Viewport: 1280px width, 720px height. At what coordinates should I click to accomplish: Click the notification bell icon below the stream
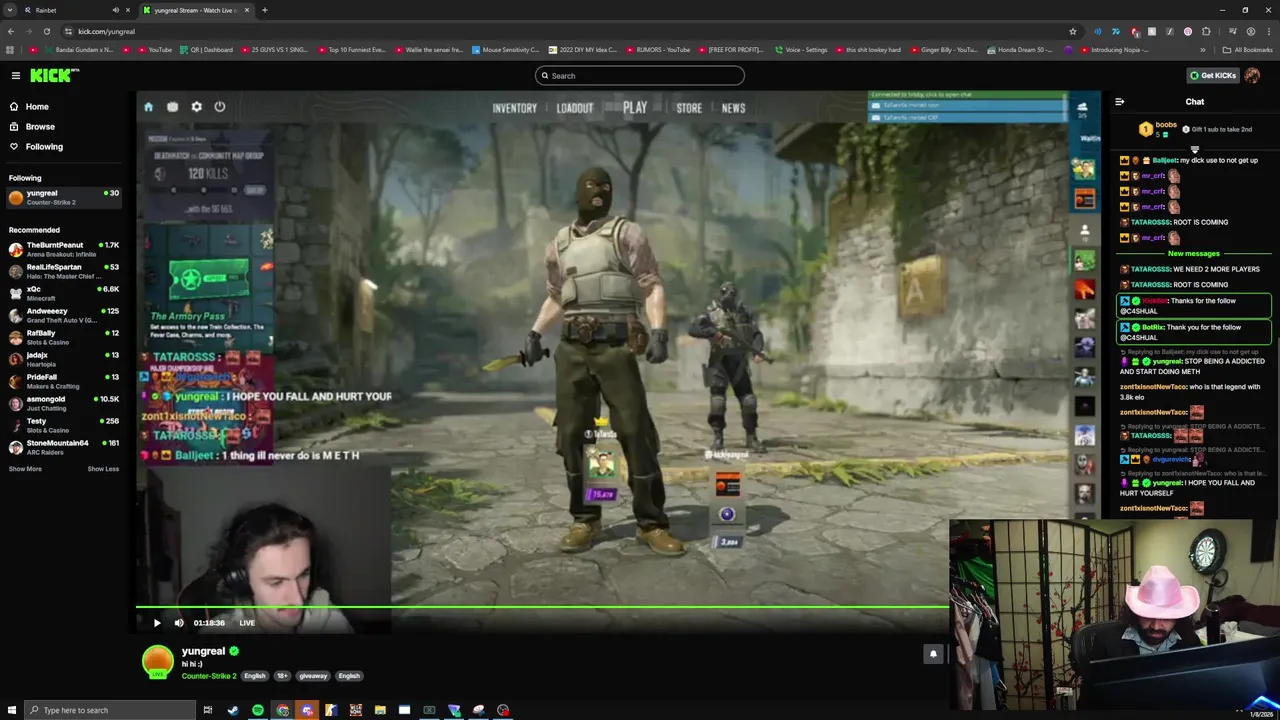[x=933, y=654]
